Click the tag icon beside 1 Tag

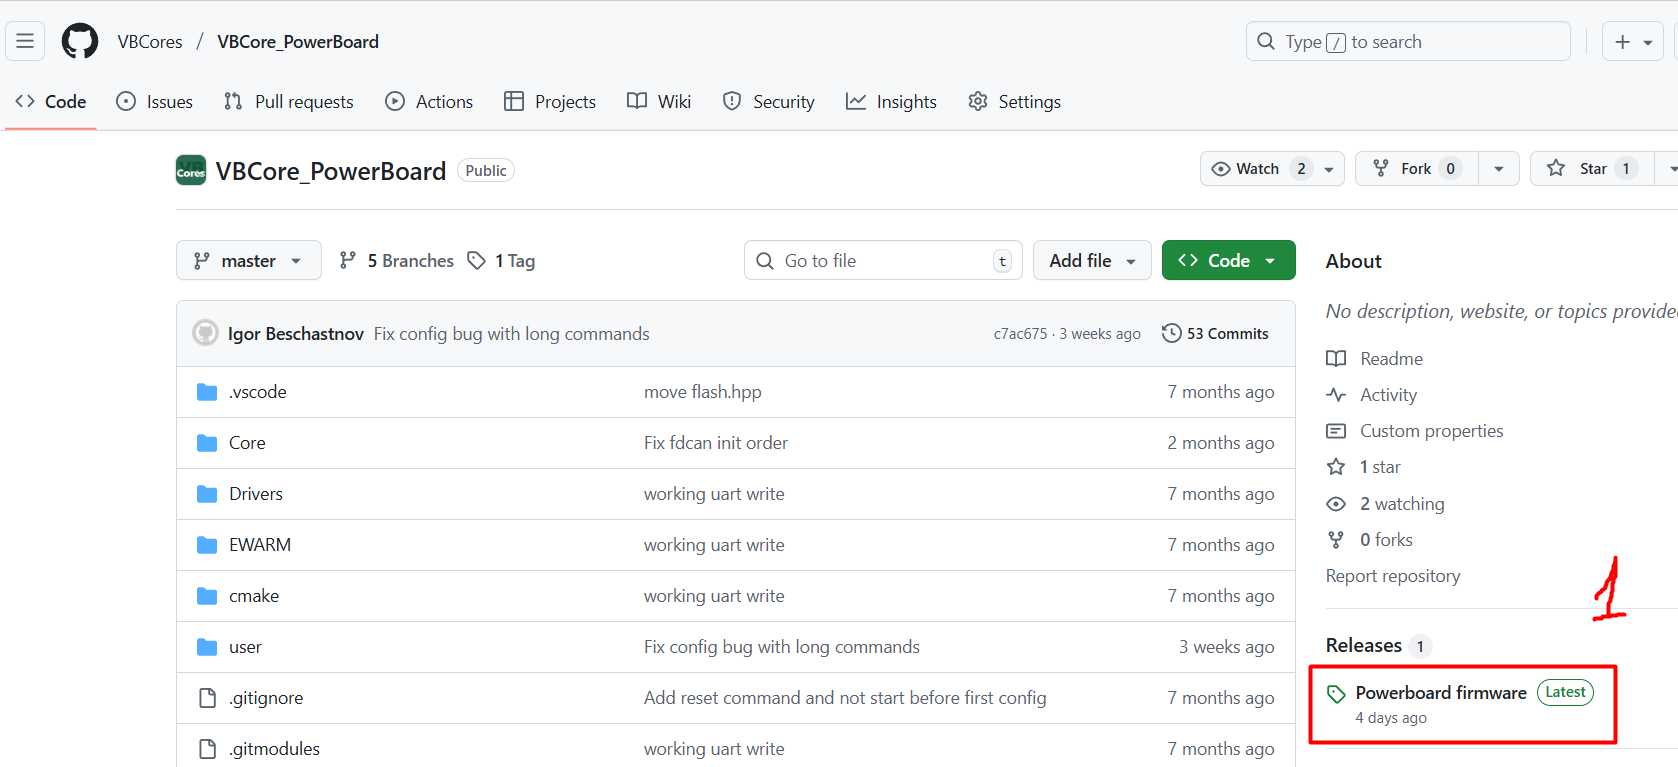tap(477, 261)
